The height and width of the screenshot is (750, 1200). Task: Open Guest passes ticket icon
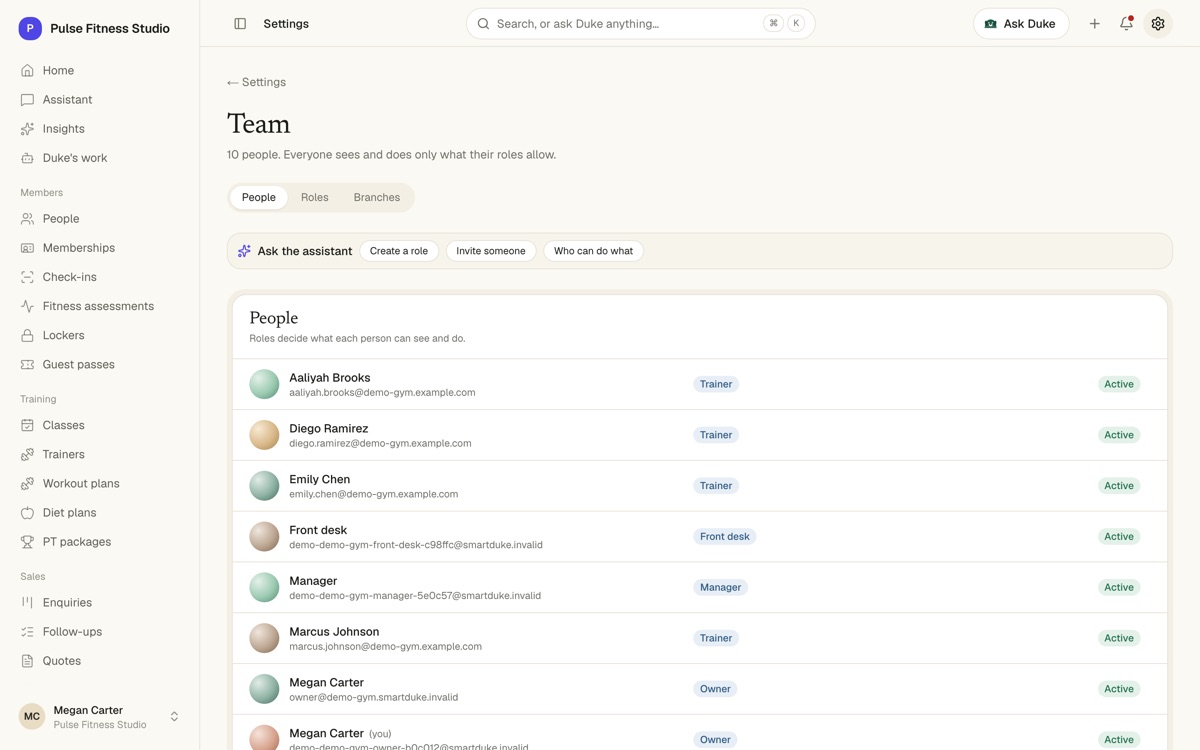(27, 365)
